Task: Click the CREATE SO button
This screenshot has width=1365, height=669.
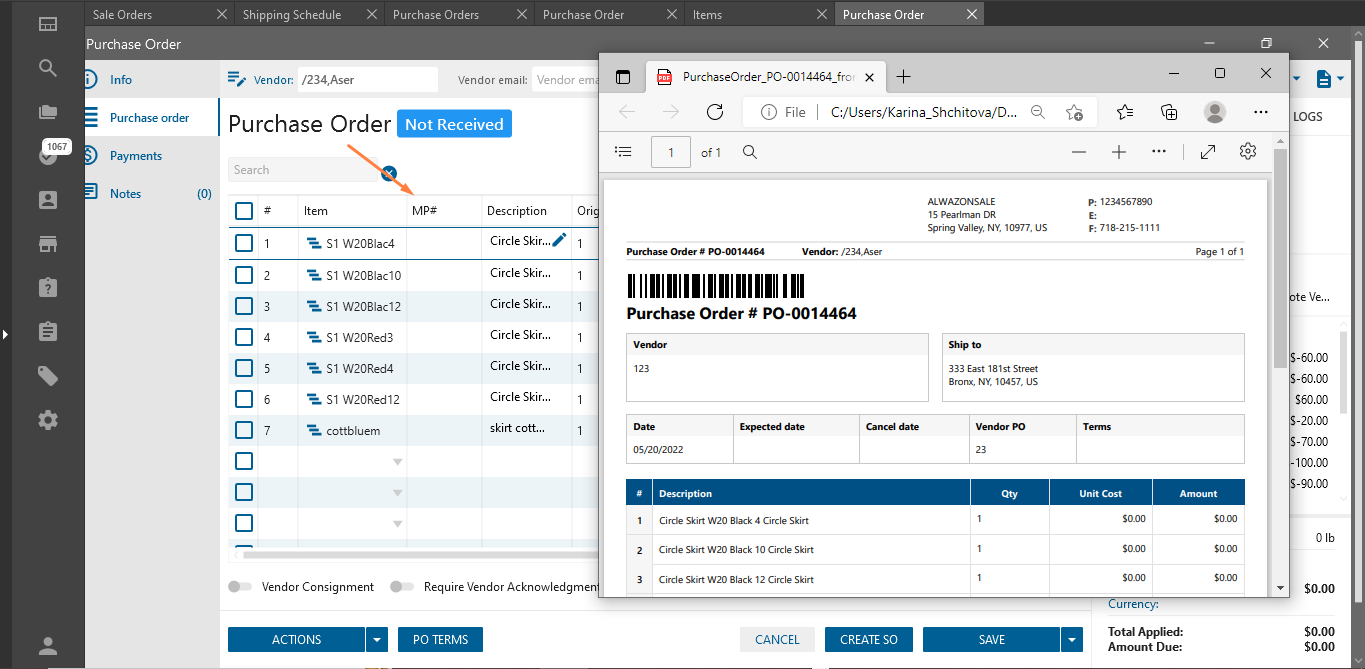Action: (x=868, y=640)
